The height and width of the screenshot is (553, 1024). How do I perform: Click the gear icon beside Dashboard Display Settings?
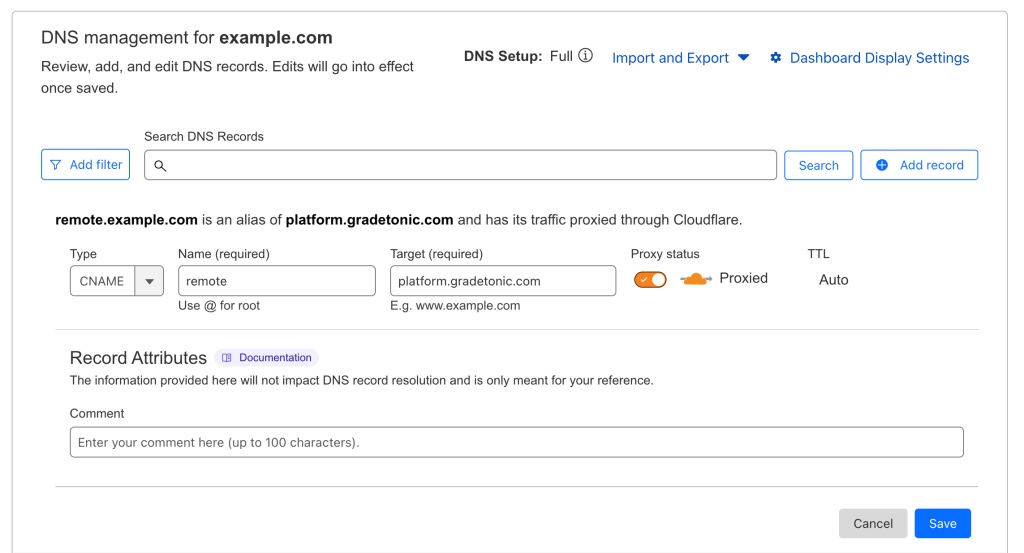[x=775, y=57]
